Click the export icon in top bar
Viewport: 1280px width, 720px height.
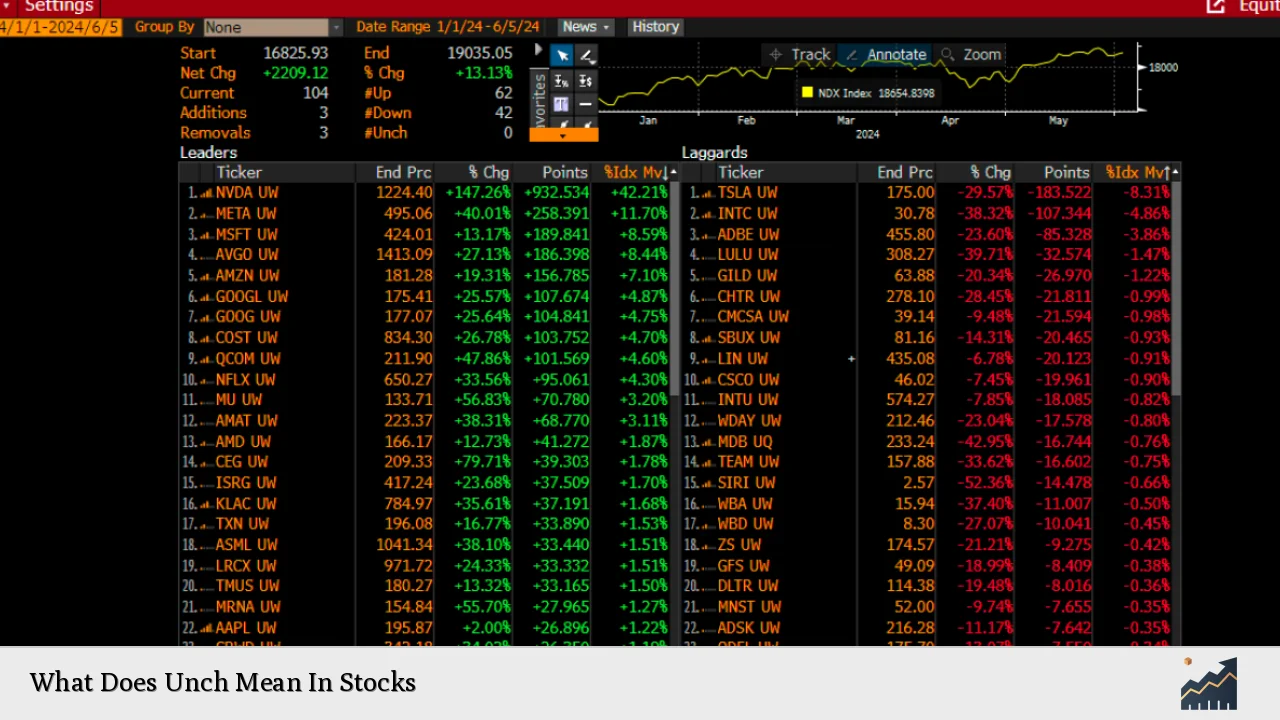1215,7
